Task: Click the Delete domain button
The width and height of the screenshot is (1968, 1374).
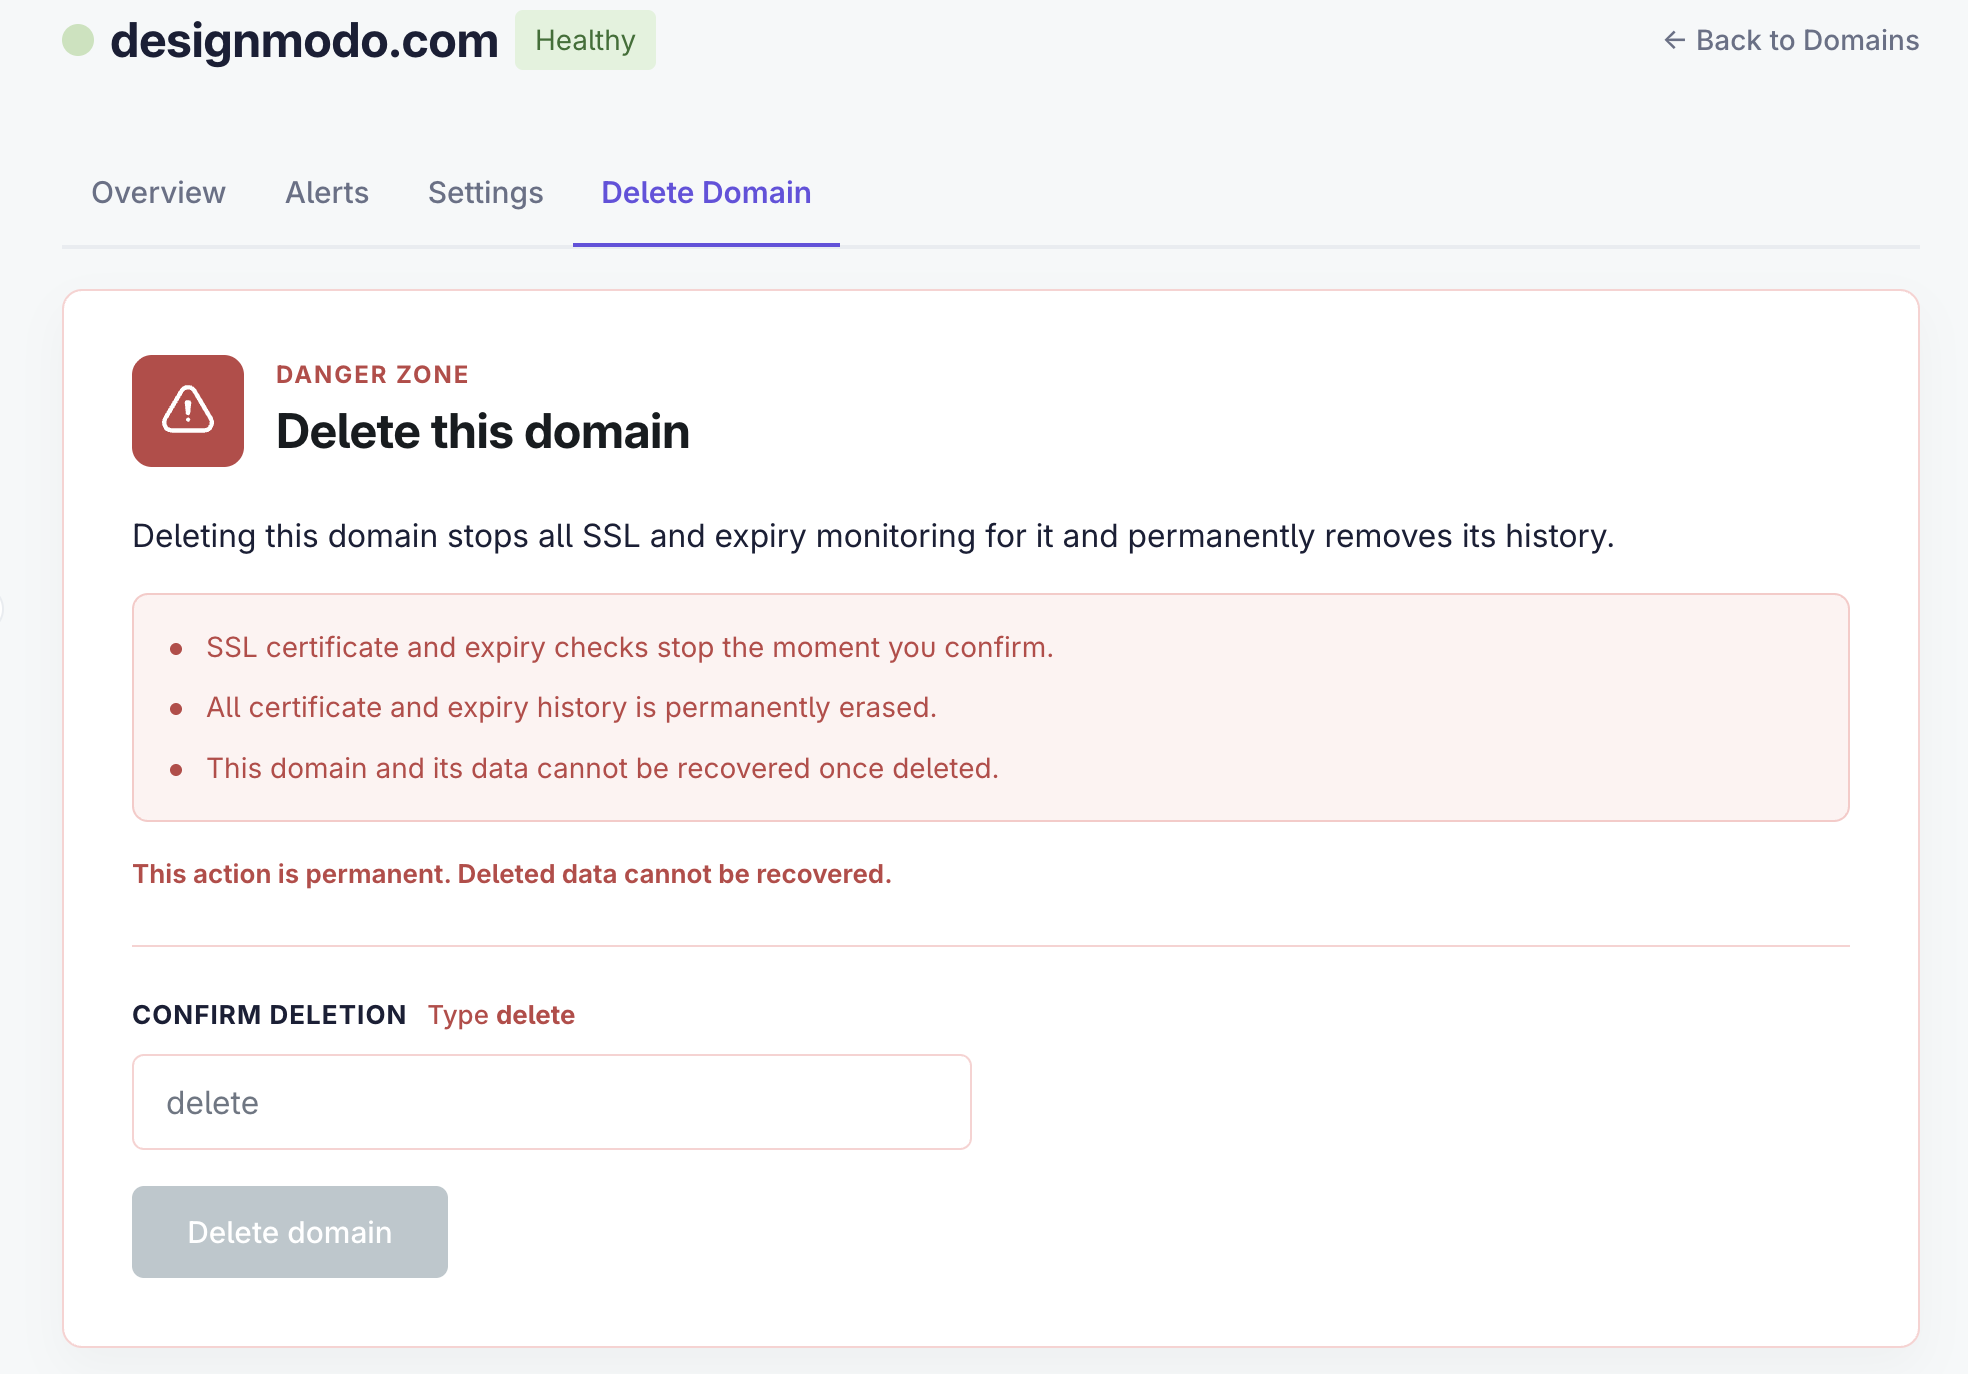Action: [x=290, y=1232]
